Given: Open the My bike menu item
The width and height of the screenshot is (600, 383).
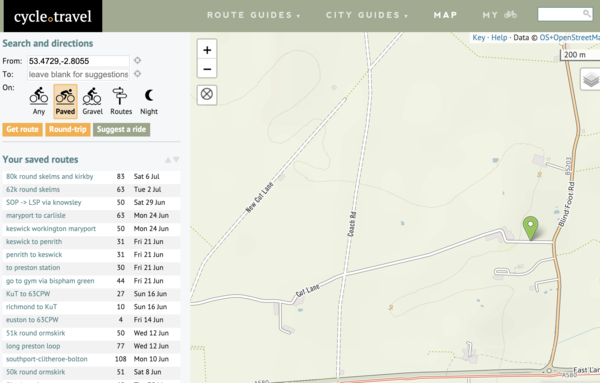Looking at the screenshot, I should coord(500,15).
